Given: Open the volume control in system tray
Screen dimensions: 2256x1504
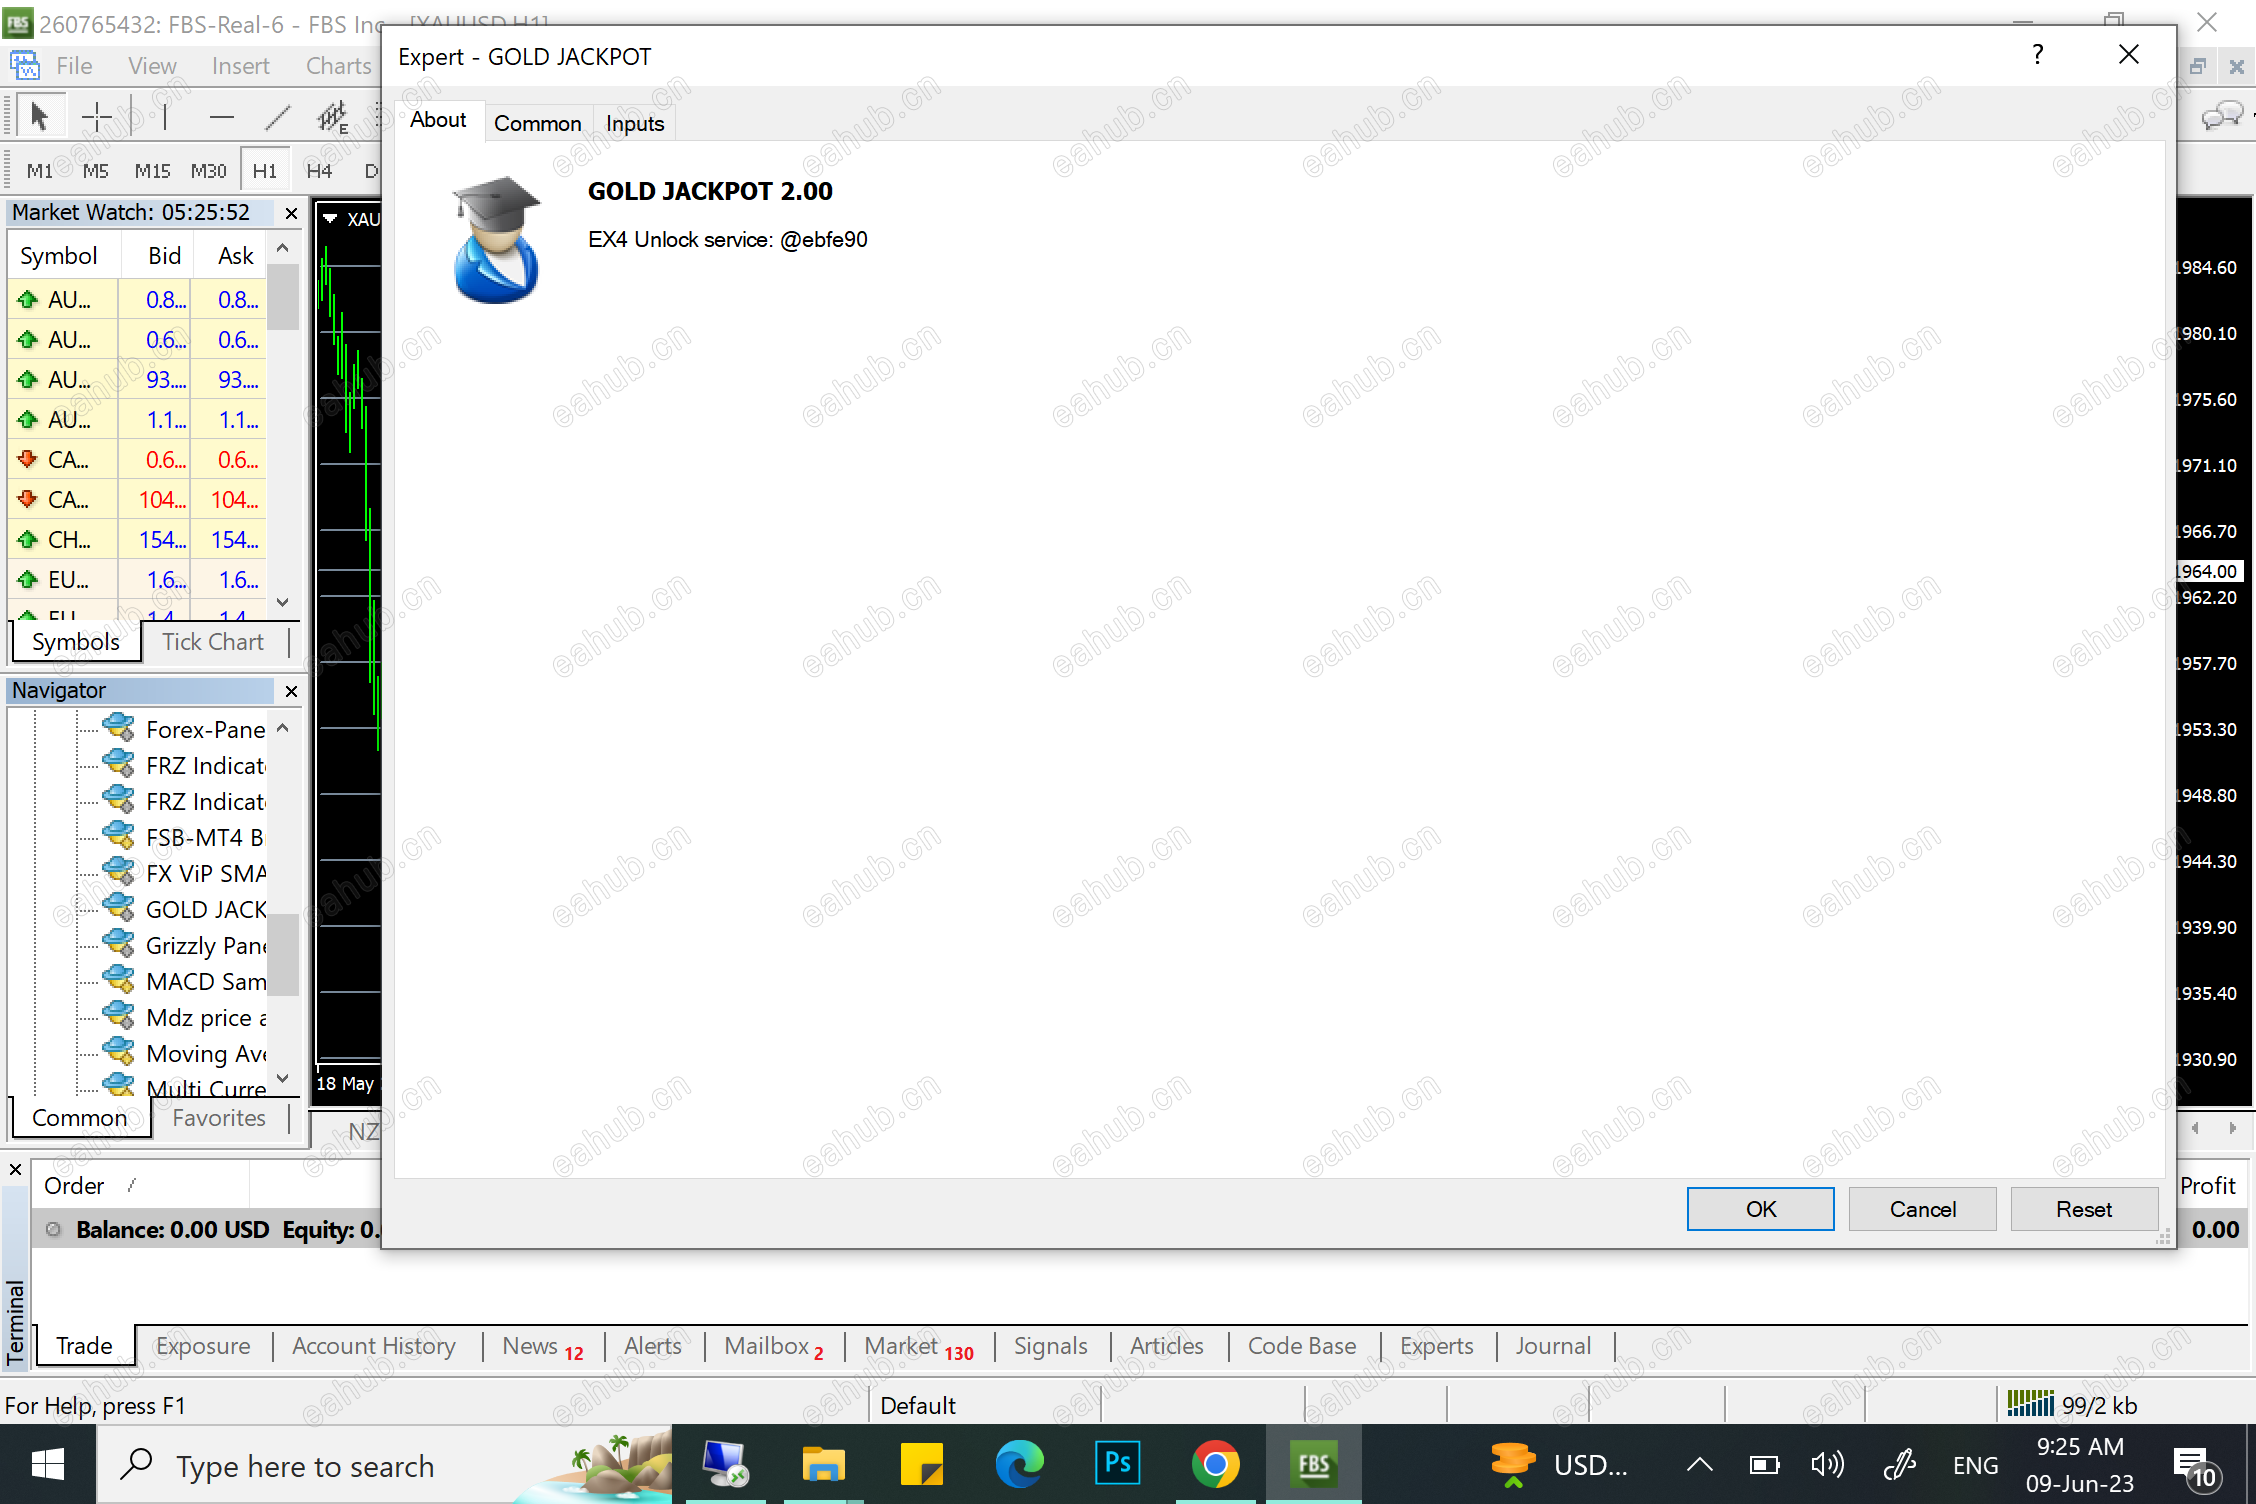Looking at the screenshot, I should pyautogui.click(x=1828, y=1466).
